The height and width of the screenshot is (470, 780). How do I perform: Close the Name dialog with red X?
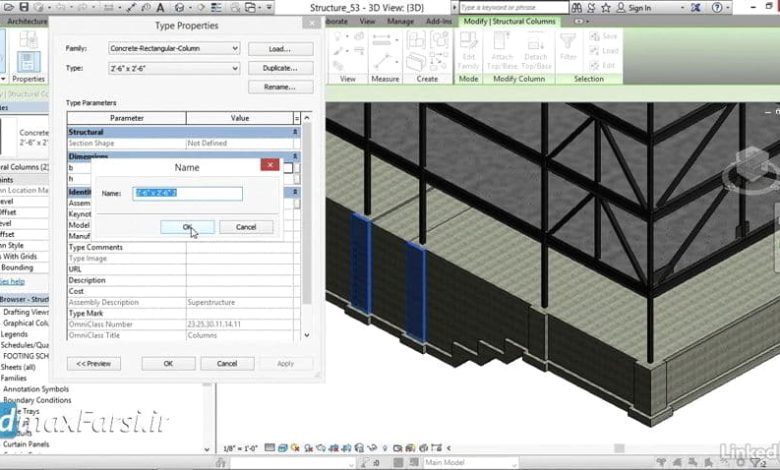click(x=270, y=165)
